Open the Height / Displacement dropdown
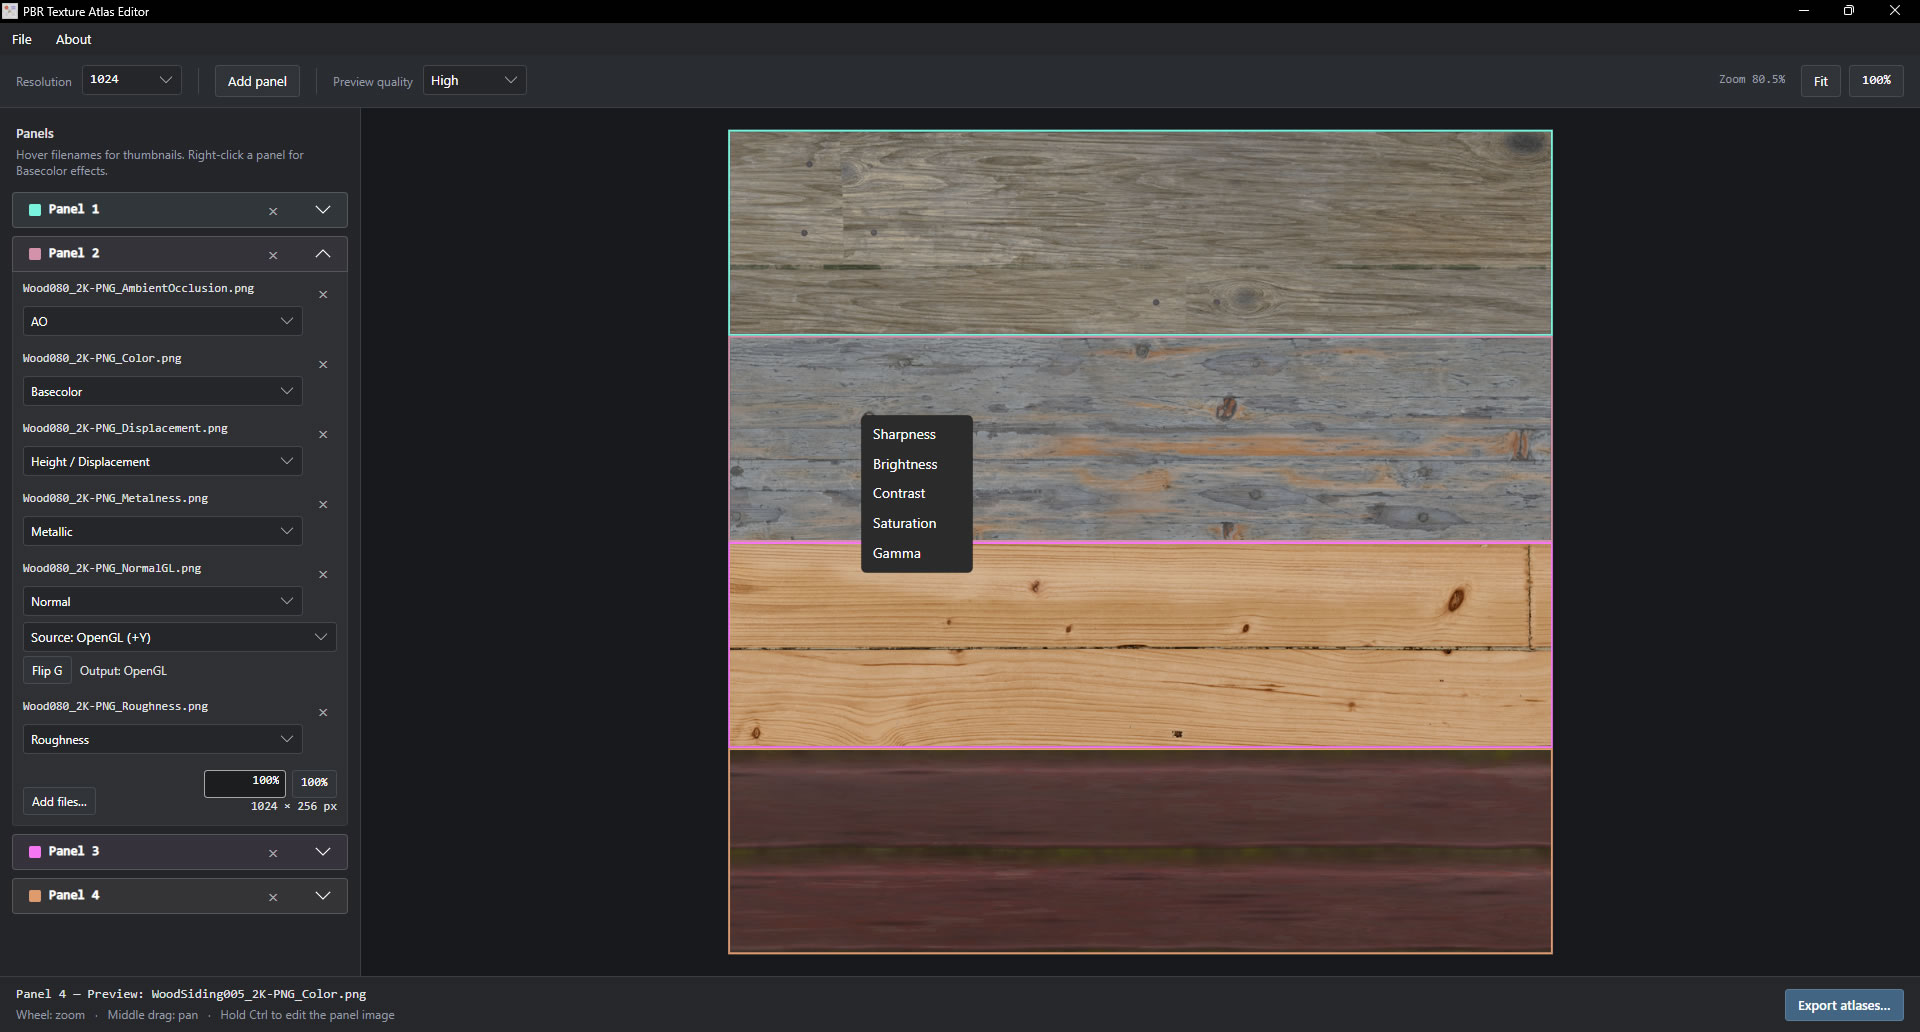 tap(162, 461)
